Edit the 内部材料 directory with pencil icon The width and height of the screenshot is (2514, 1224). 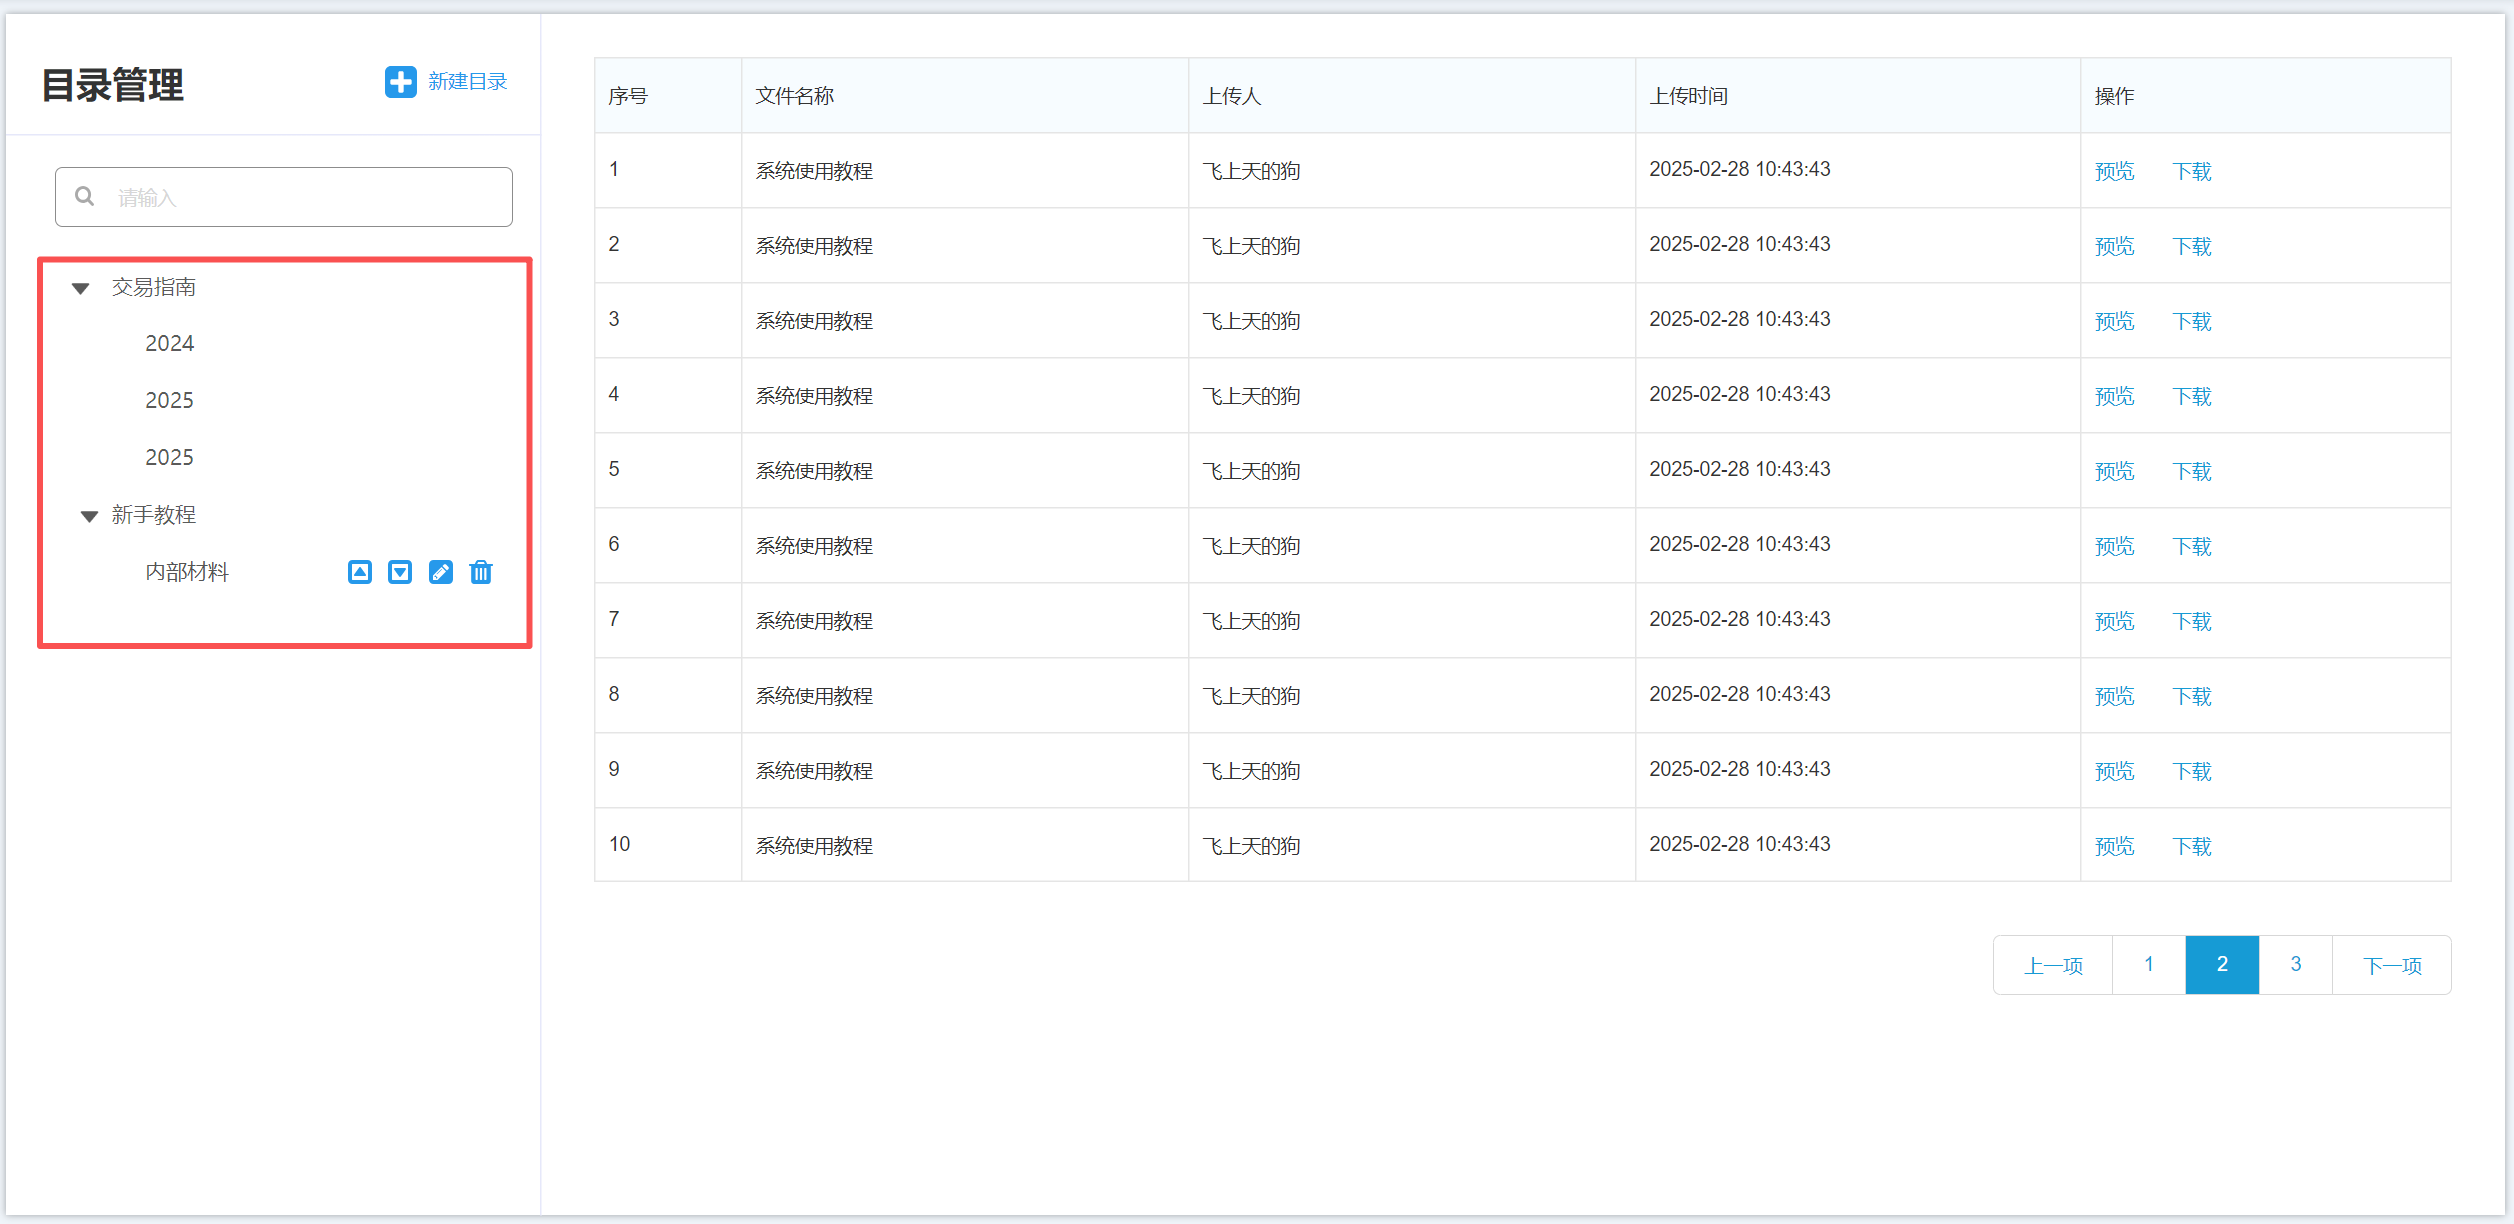[x=440, y=572]
